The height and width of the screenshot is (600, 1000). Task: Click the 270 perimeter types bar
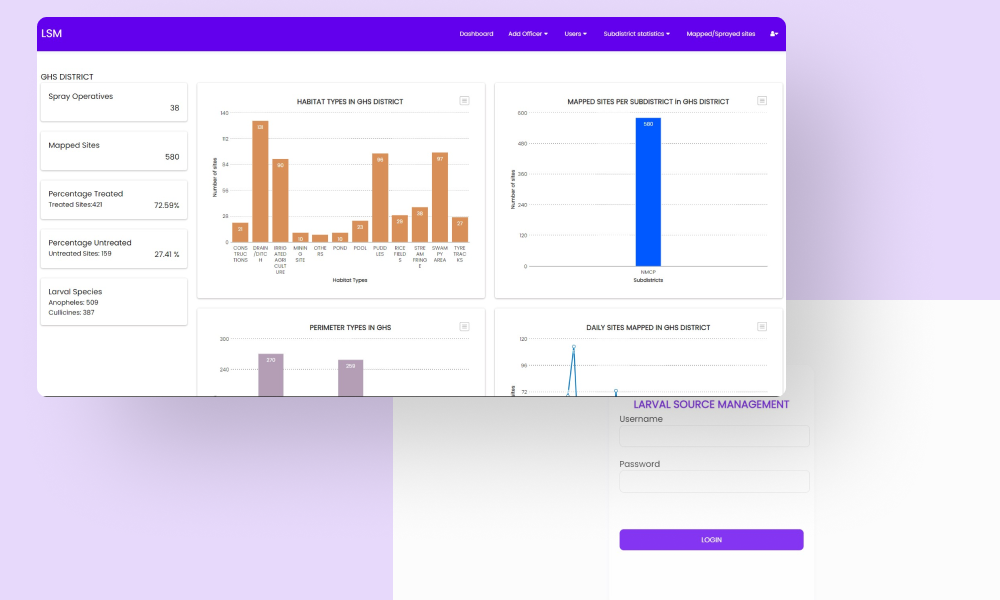click(x=270, y=375)
